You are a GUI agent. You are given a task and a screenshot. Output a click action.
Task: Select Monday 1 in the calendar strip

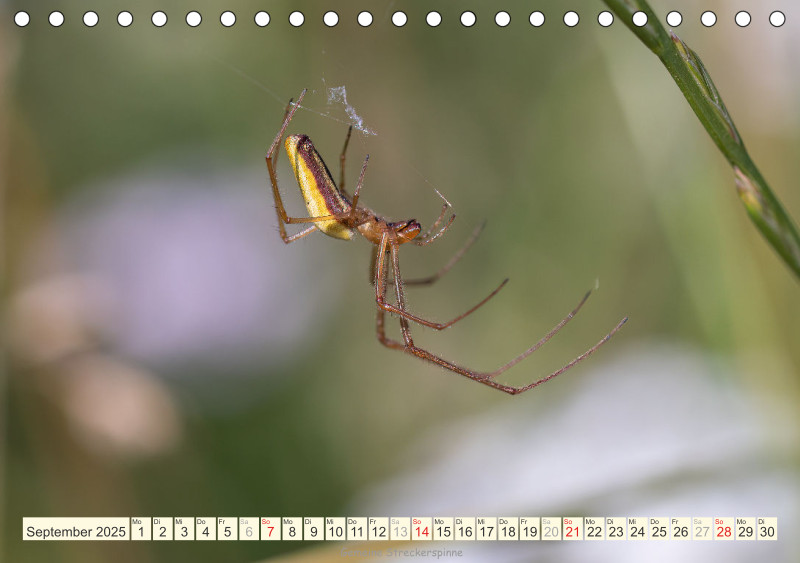[141, 529]
